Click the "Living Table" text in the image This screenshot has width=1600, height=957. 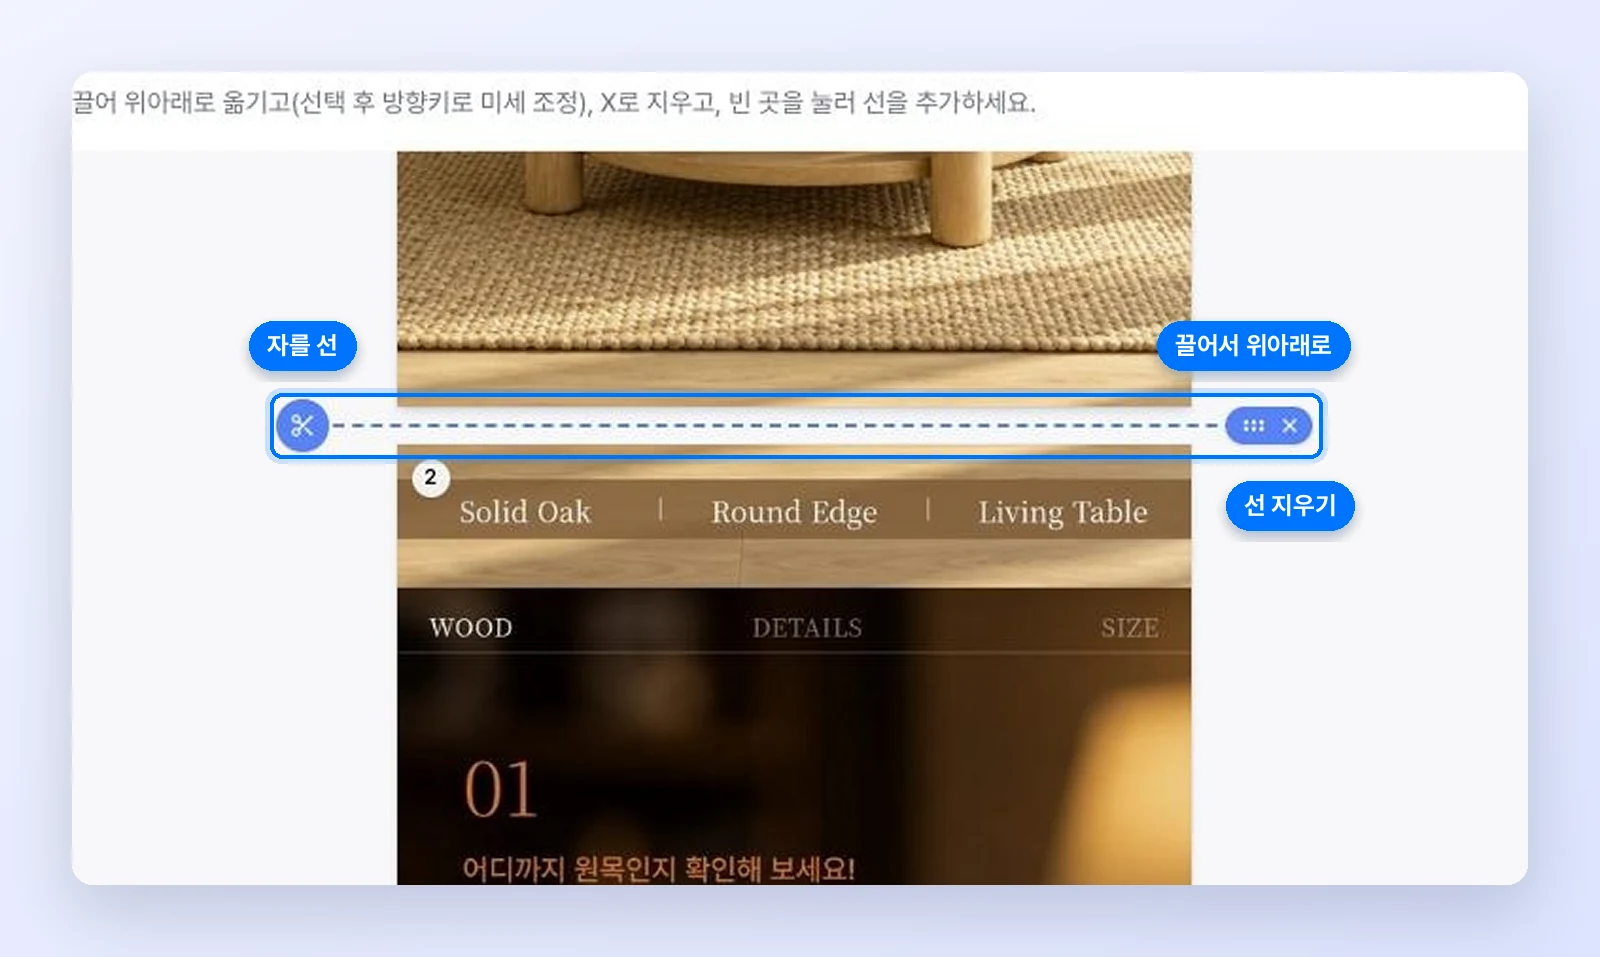pyautogui.click(x=1062, y=512)
